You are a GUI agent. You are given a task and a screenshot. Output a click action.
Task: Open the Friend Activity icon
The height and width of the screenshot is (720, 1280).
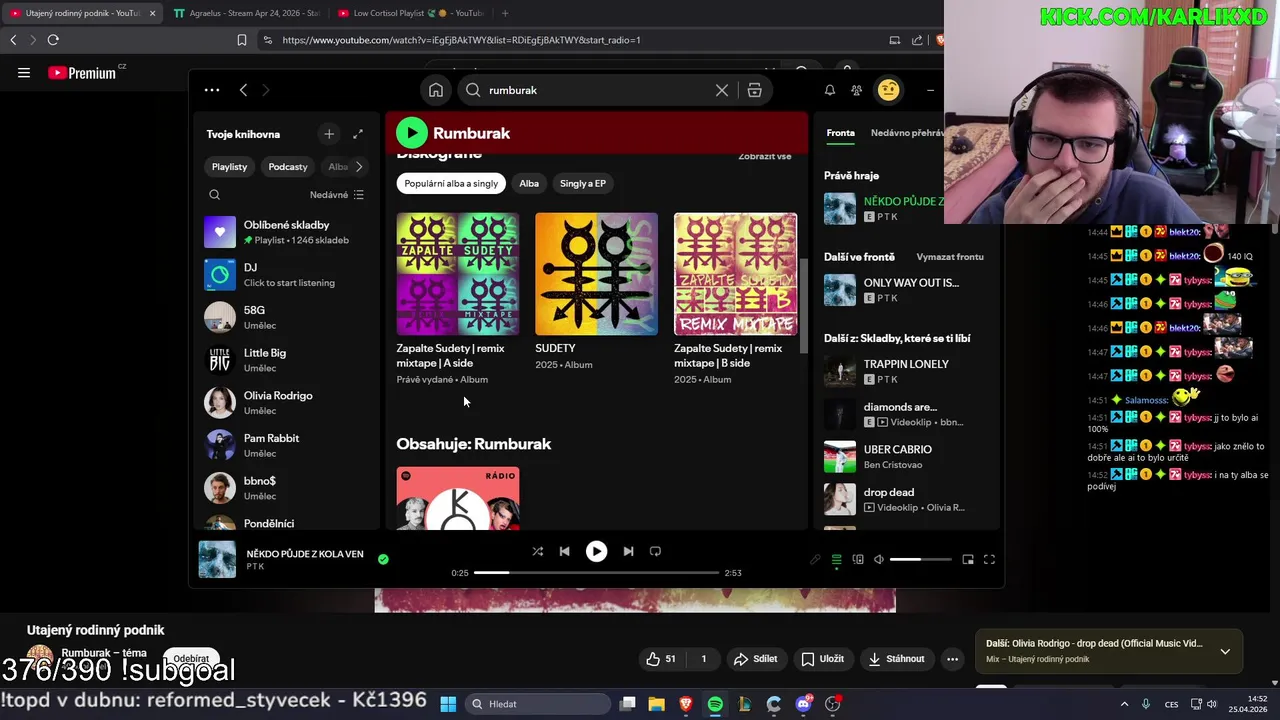tap(856, 90)
